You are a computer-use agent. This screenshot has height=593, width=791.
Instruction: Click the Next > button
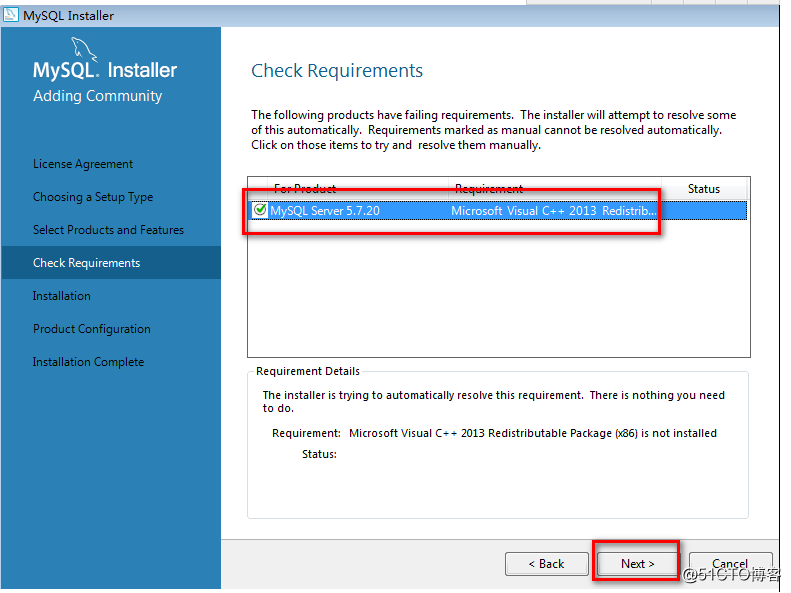tap(637, 563)
